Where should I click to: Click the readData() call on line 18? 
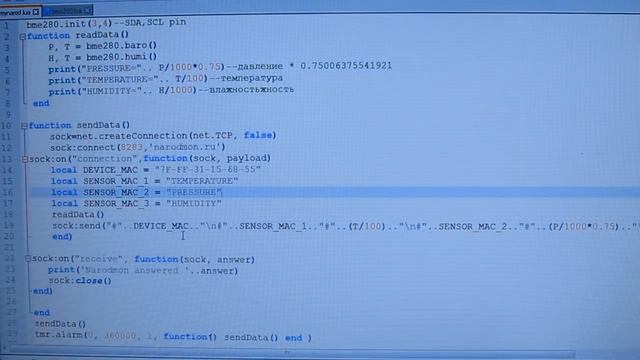[78, 214]
